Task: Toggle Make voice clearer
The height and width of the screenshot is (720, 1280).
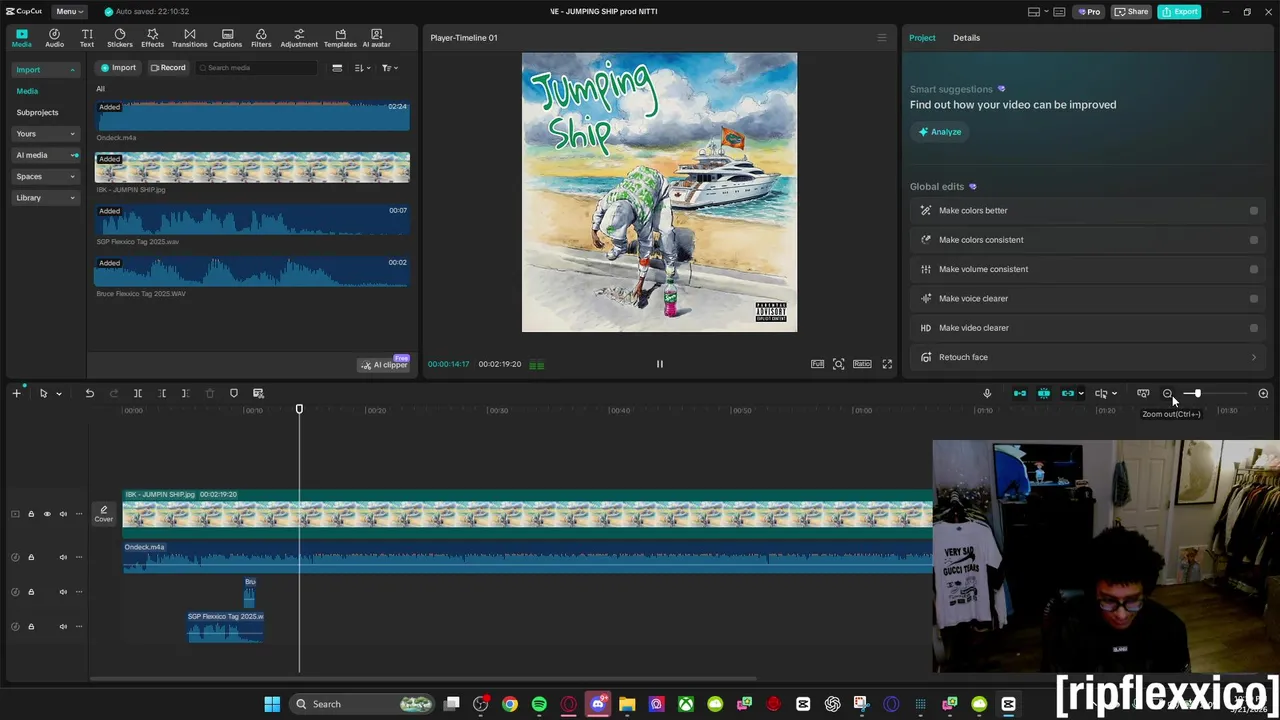Action: pos(1254,298)
